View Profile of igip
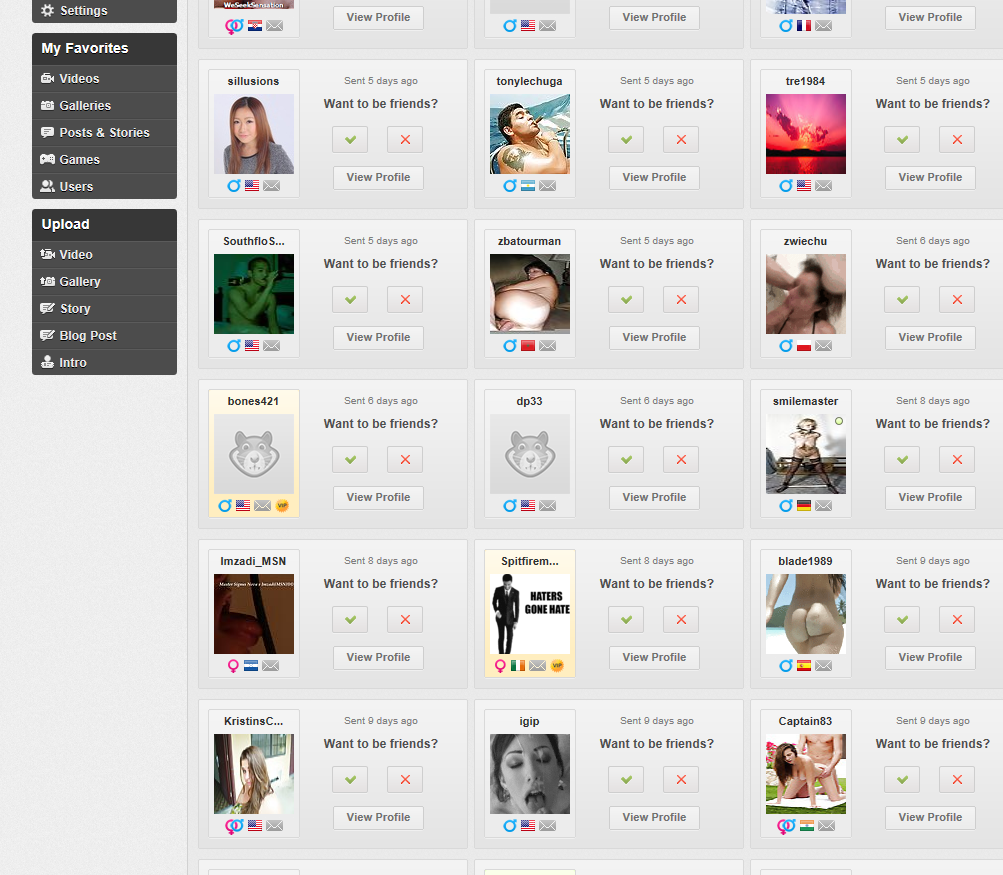 click(654, 817)
